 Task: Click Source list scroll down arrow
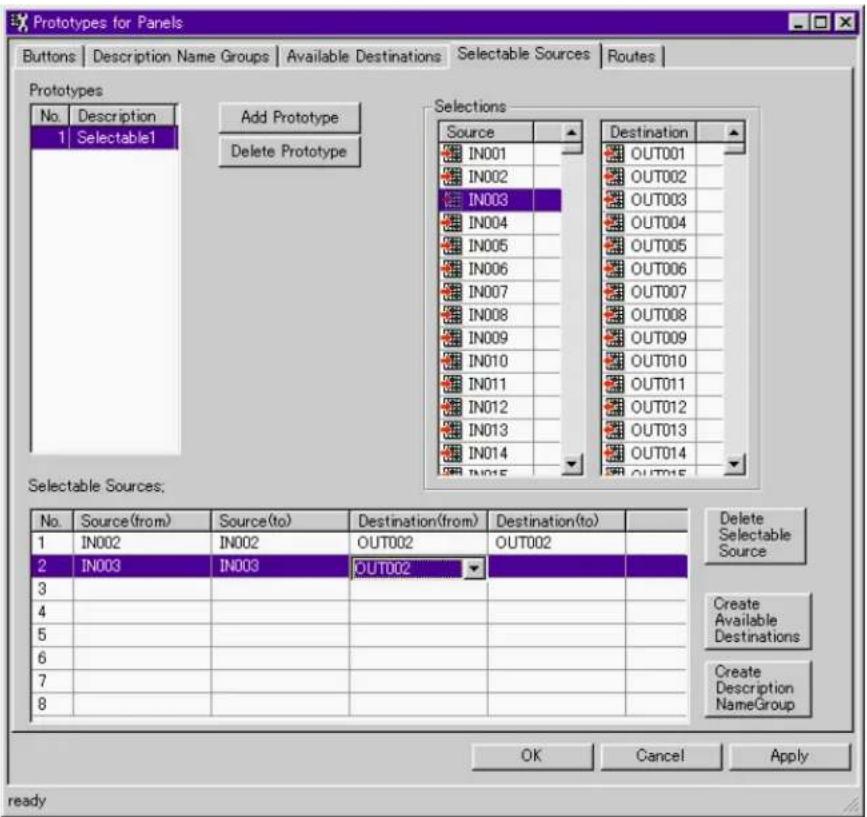point(571,464)
